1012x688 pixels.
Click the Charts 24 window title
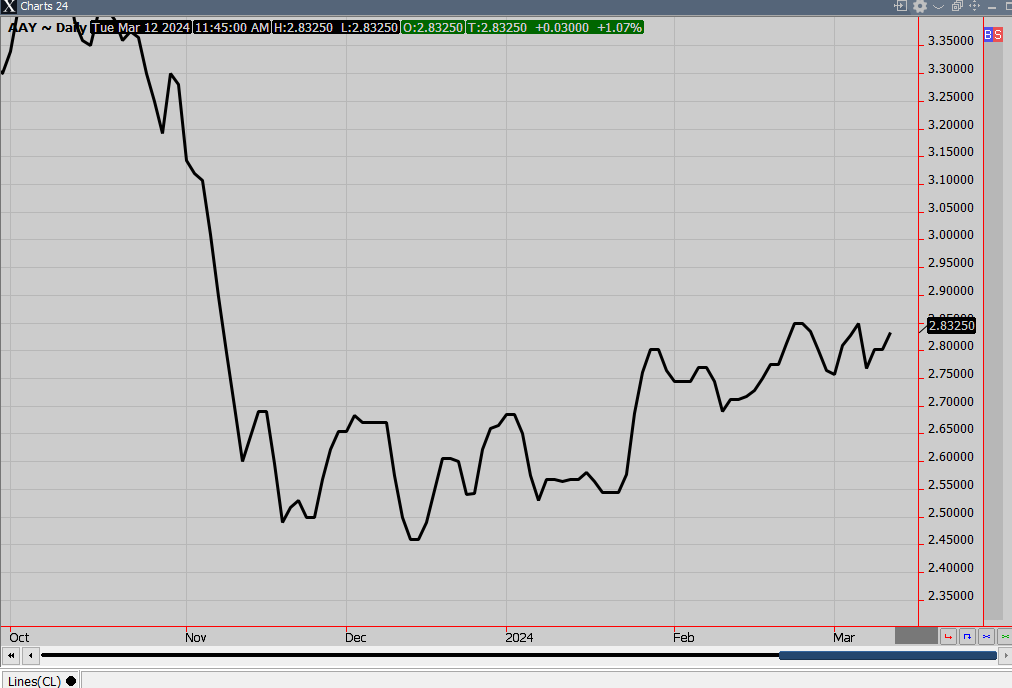(x=44, y=6)
